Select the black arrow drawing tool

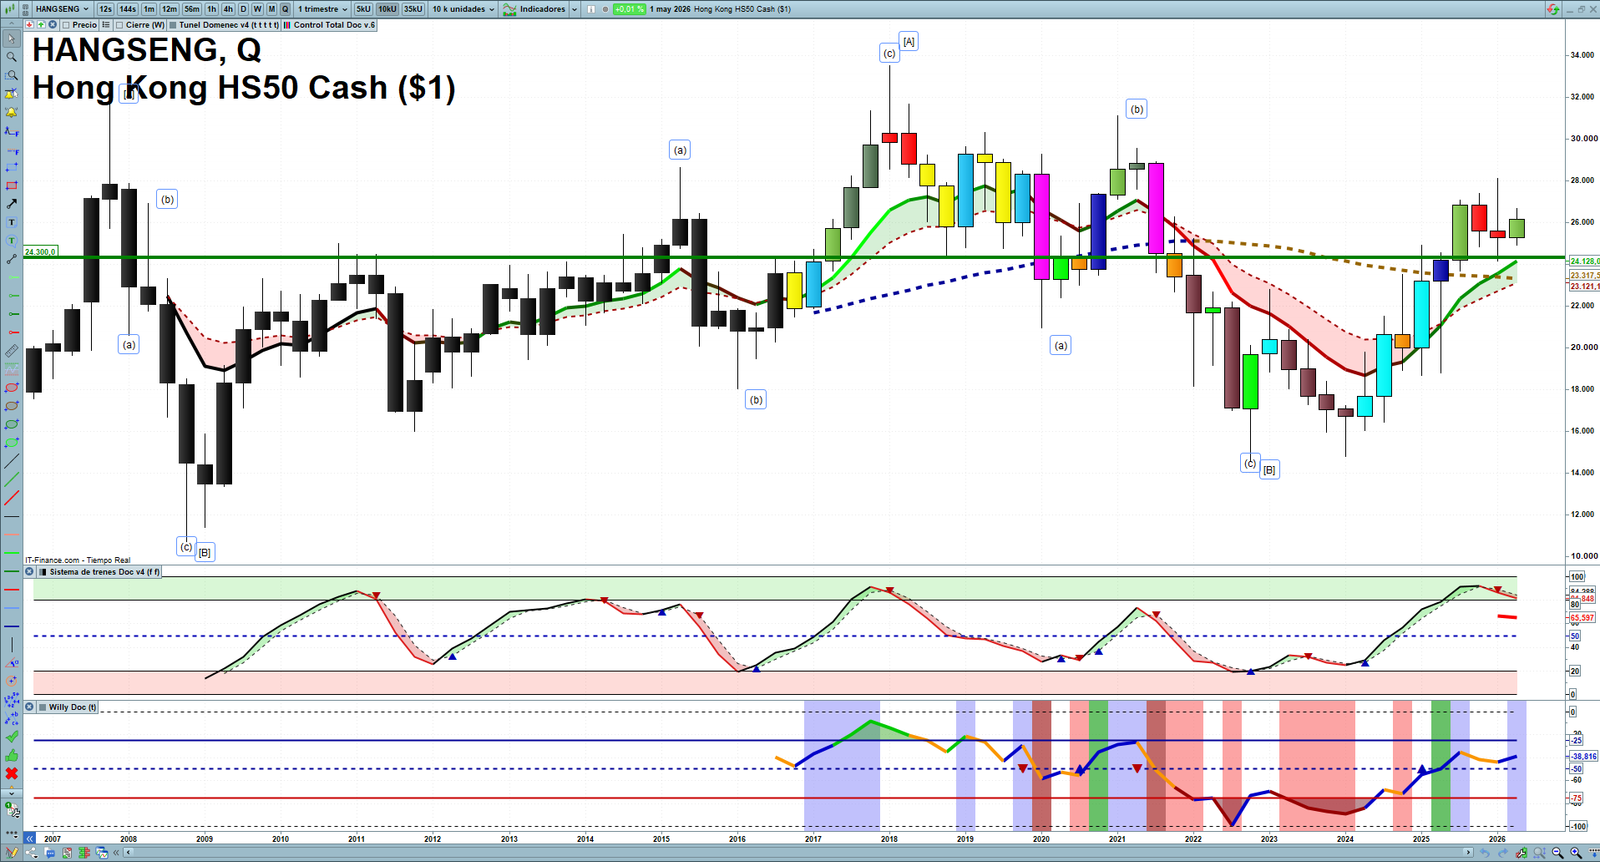11,204
